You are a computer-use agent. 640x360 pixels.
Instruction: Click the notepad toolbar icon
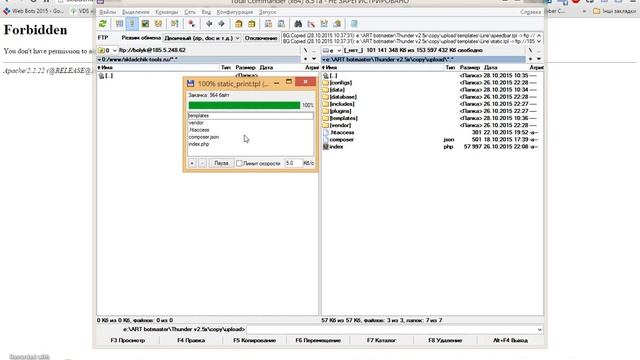(354, 24)
